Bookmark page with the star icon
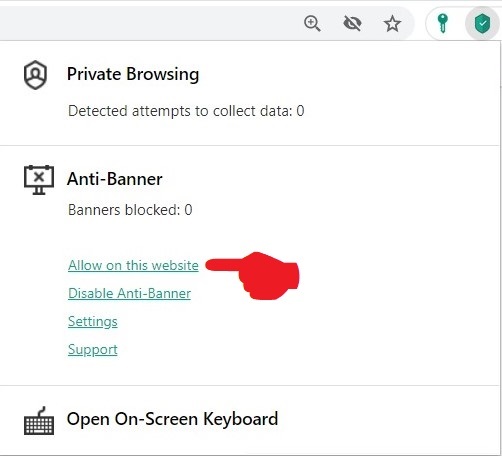This screenshot has width=502, height=456. (392, 24)
